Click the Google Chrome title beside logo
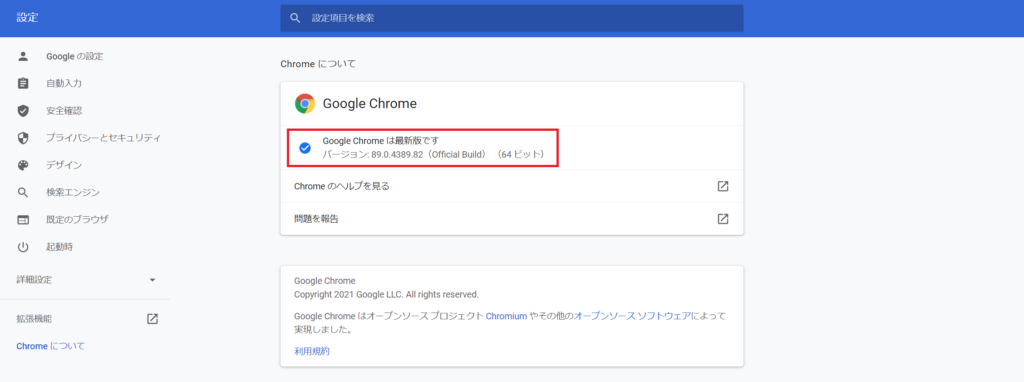 [370, 103]
